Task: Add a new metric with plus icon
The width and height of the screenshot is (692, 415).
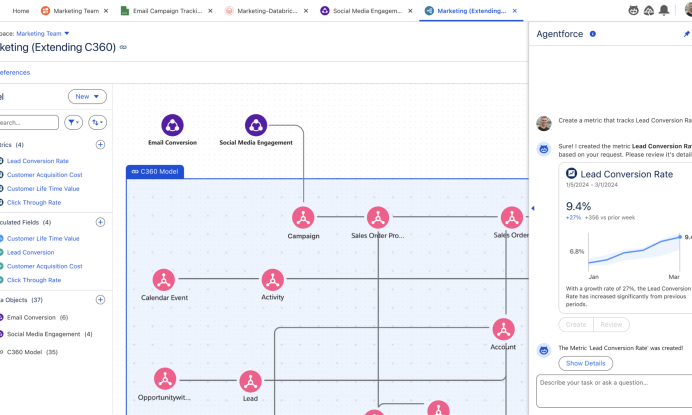Action: 100,145
